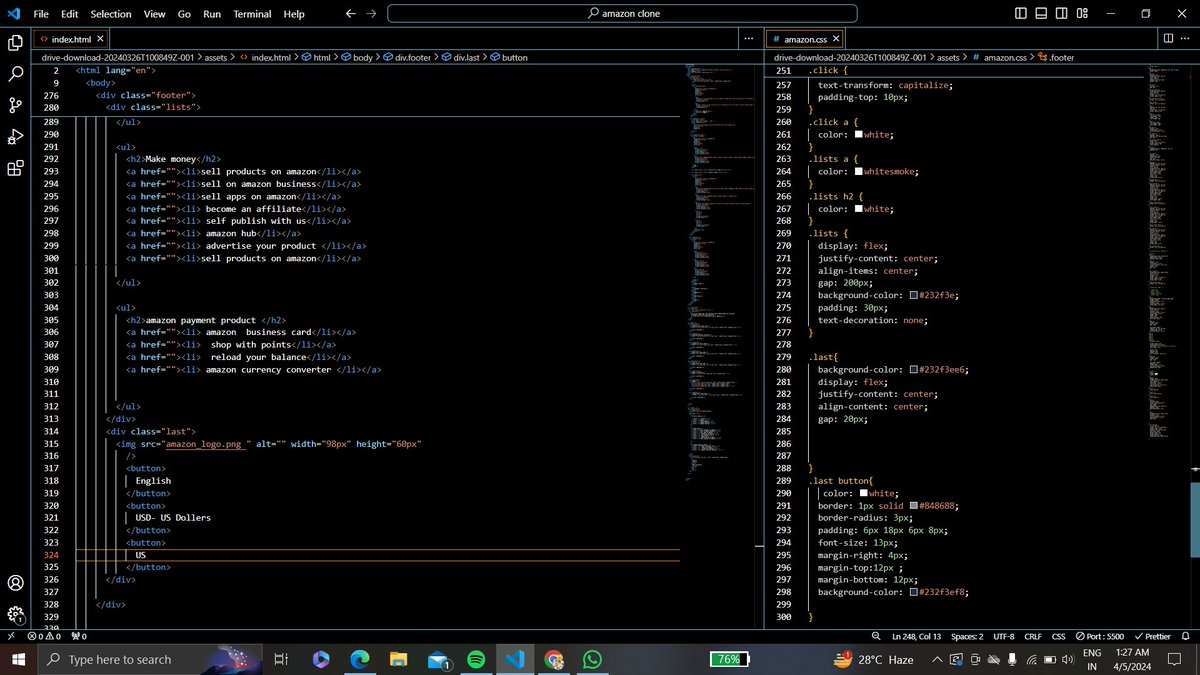Click the zoom magnifier in status bar
The height and width of the screenshot is (675, 1200).
(876, 636)
